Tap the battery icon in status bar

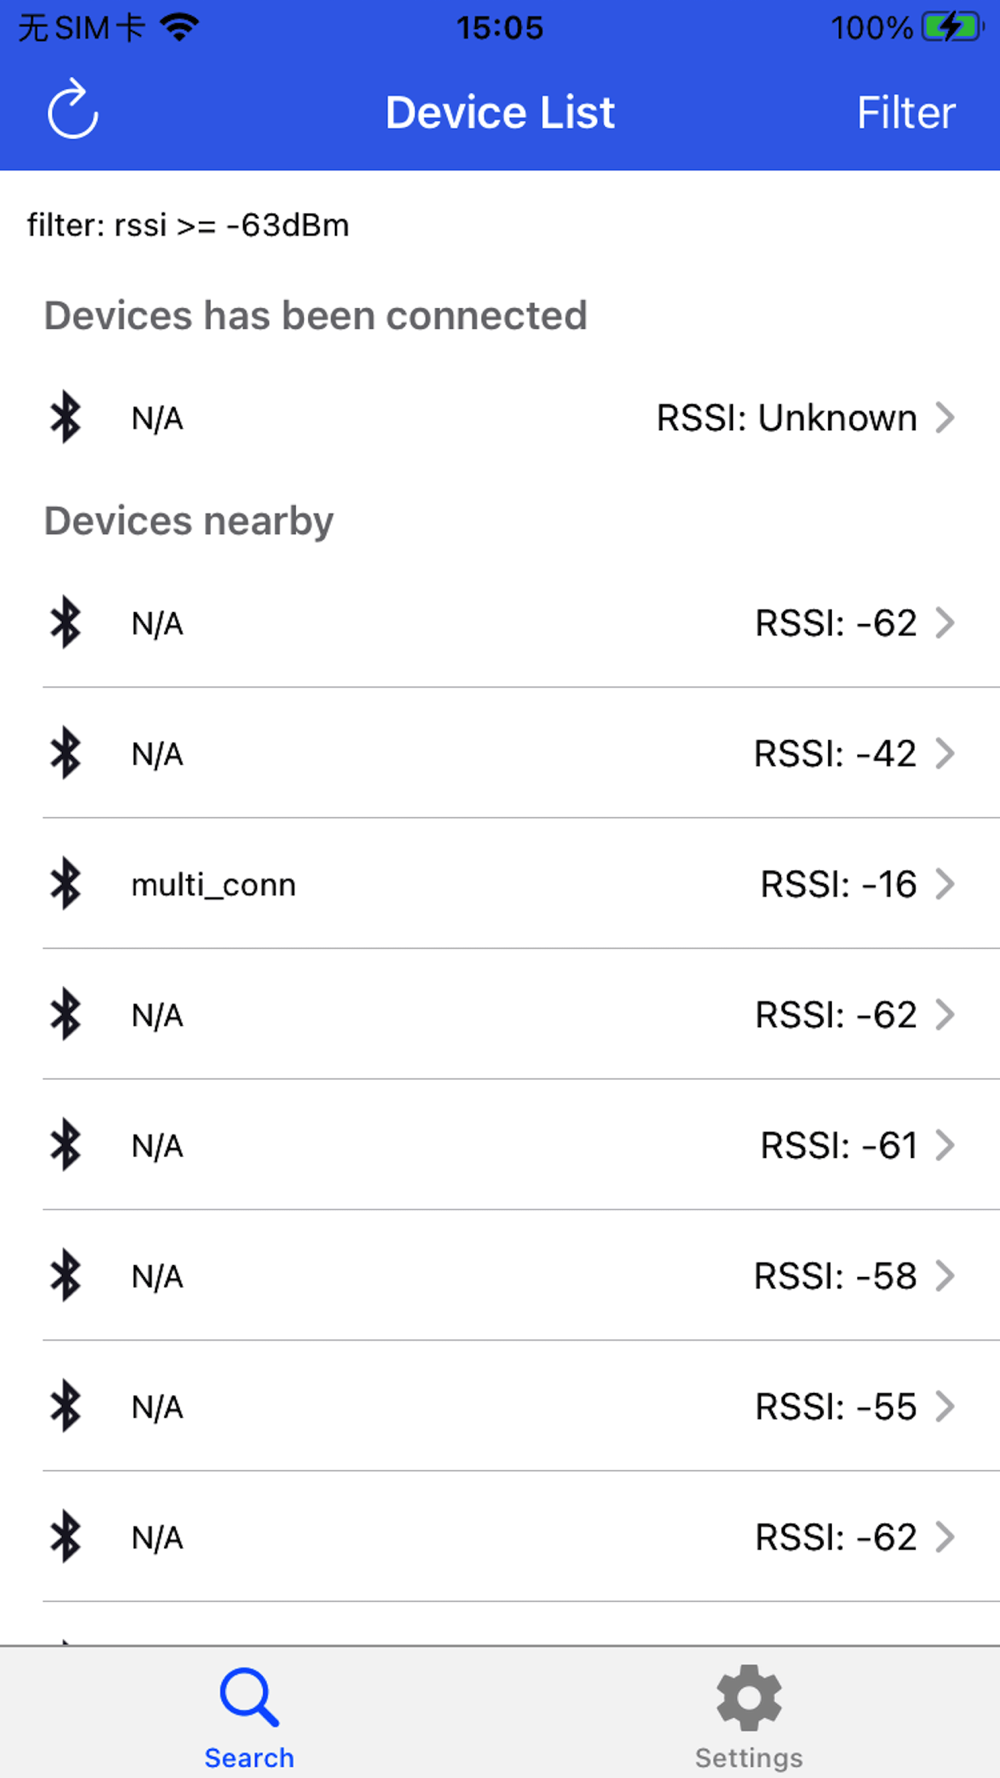(x=952, y=27)
